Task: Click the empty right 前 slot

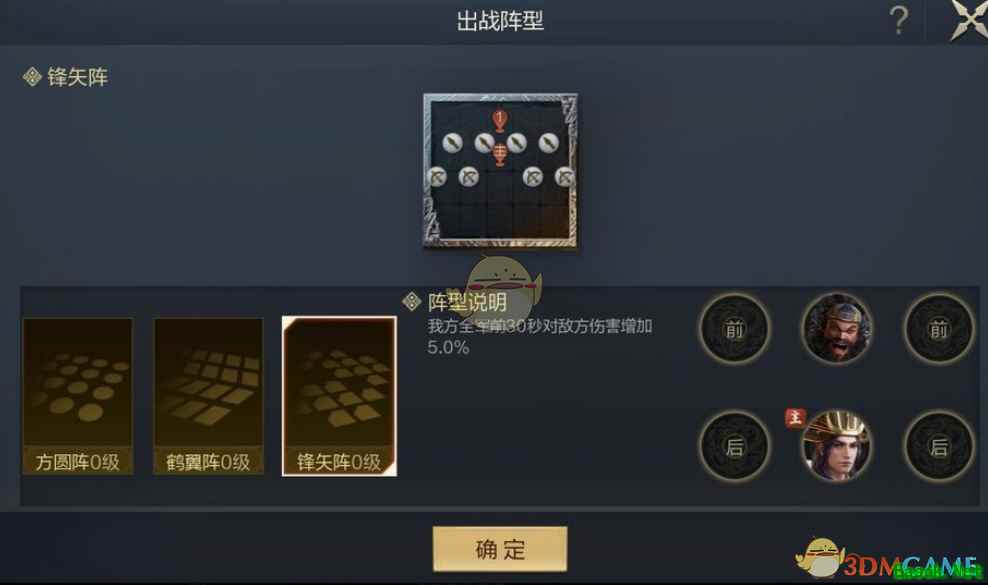Action: pyautogui.click(x=939, y=328)
